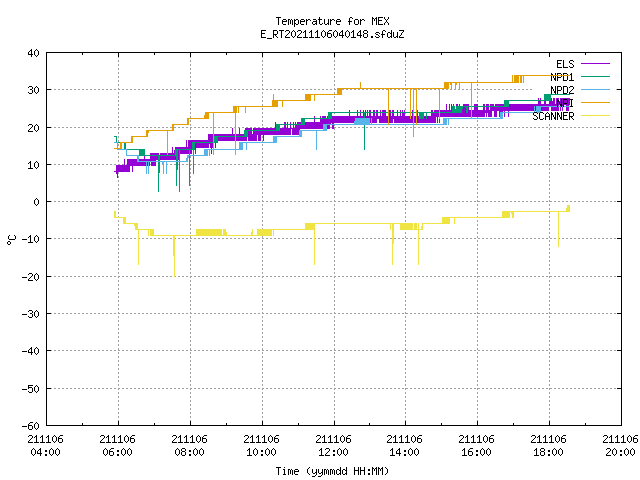Click the y-axis label -50
Screen dimensions: 640x480
click(x=31, y=389)
